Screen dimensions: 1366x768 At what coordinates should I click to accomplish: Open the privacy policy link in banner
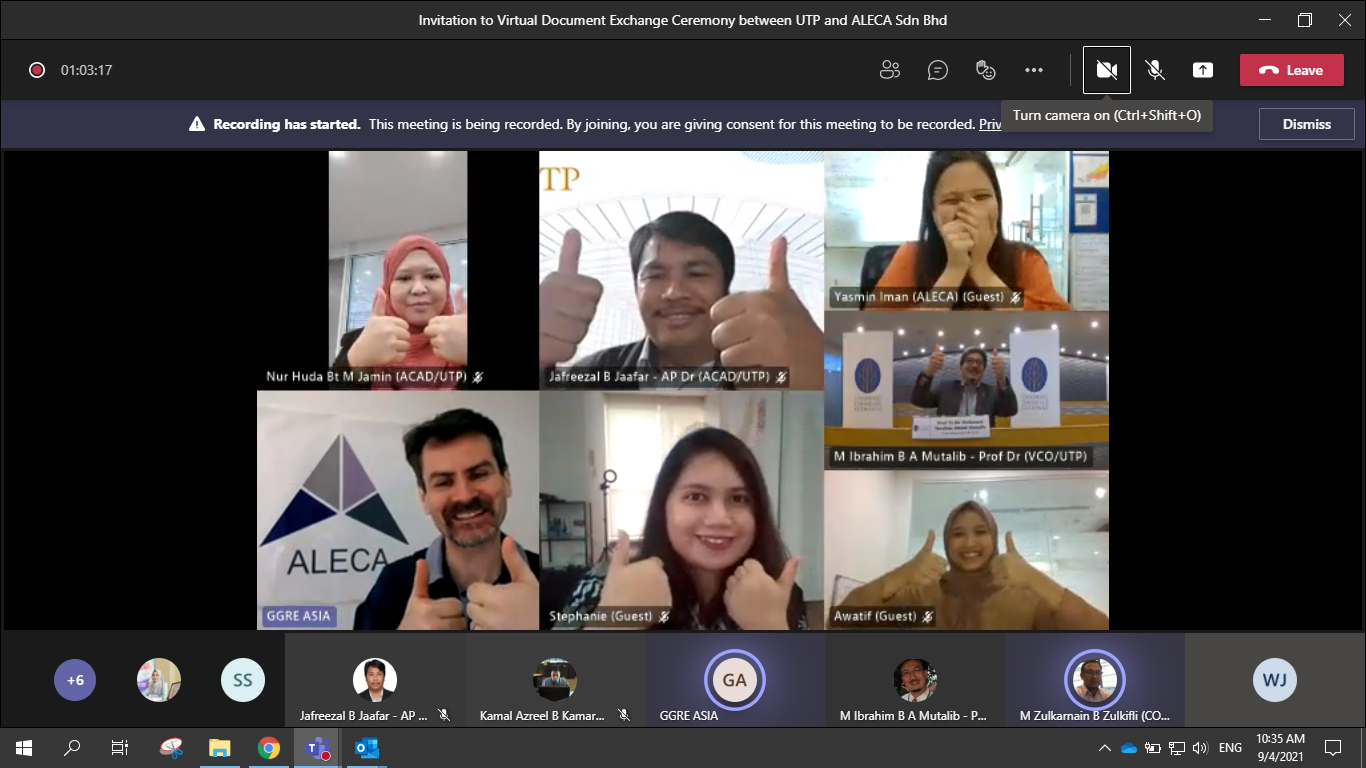pyautogui.click(x=990, y=124)
